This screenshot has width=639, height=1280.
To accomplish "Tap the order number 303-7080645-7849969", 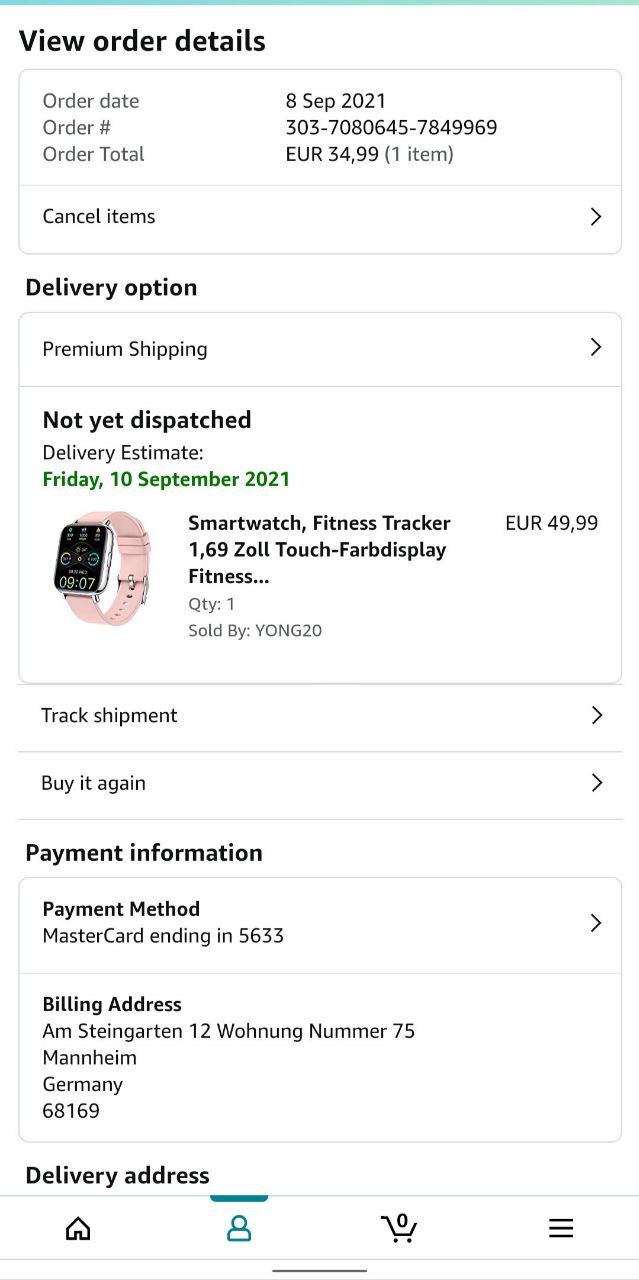I will click(391, 128).
